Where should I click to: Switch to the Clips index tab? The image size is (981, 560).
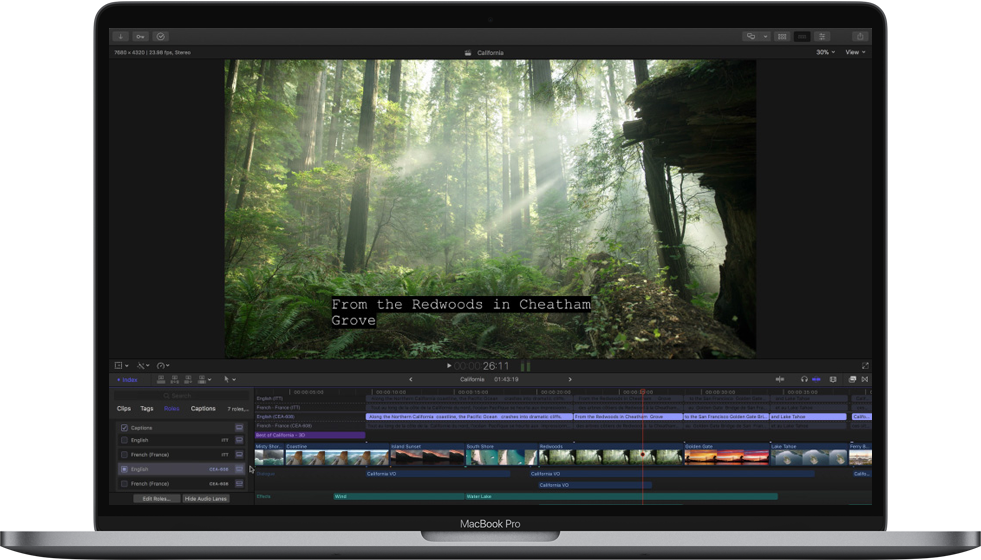pyautogui.click(x=124, y=409)
